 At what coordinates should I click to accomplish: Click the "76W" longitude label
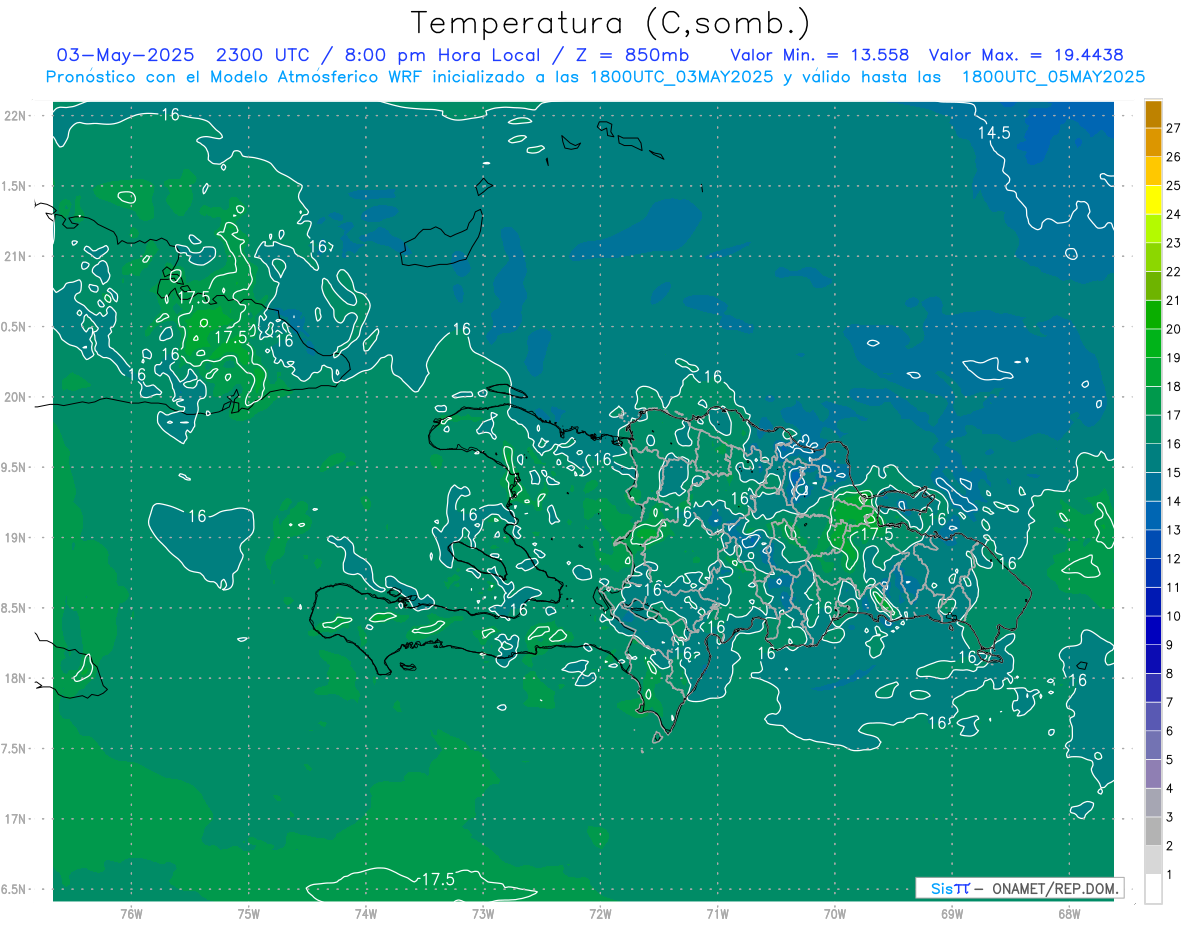(x=131, y=914)
